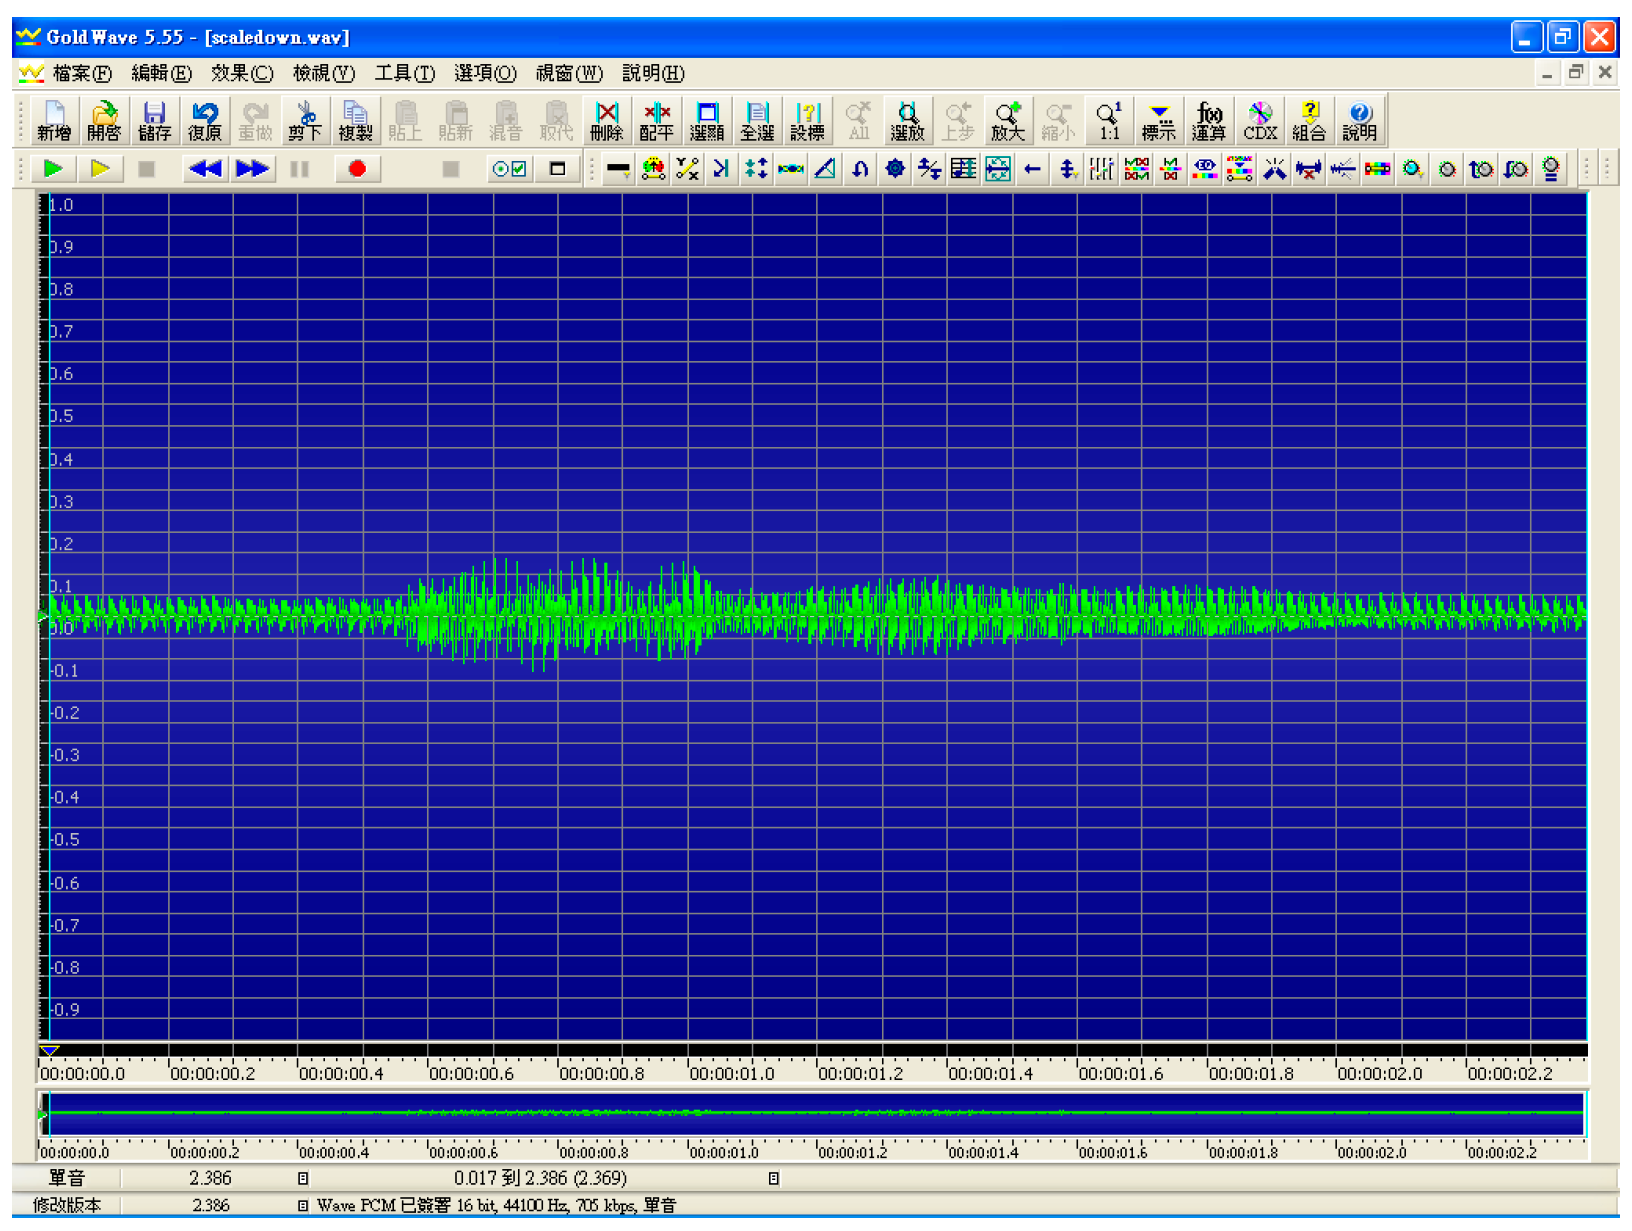Click the 儲存 (Save) floppy disk icon

tap(154, 121)
